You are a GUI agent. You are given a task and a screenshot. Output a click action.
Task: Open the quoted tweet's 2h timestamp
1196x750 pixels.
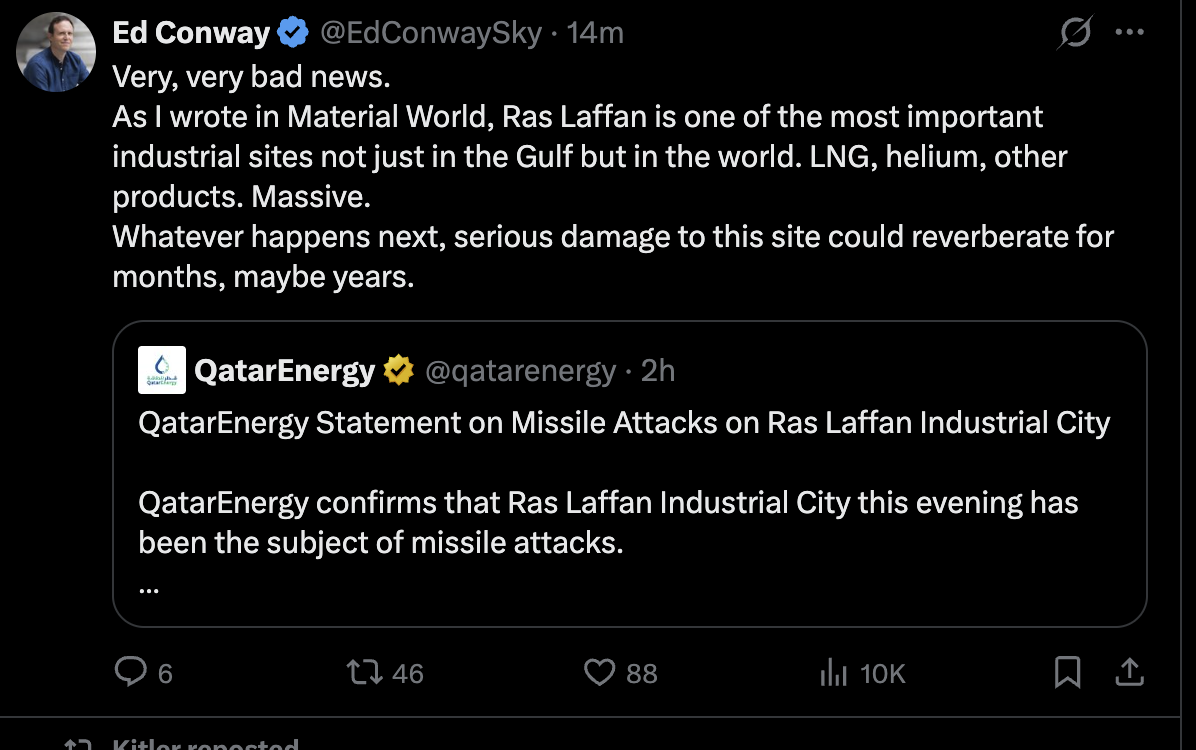pos(658,371)
